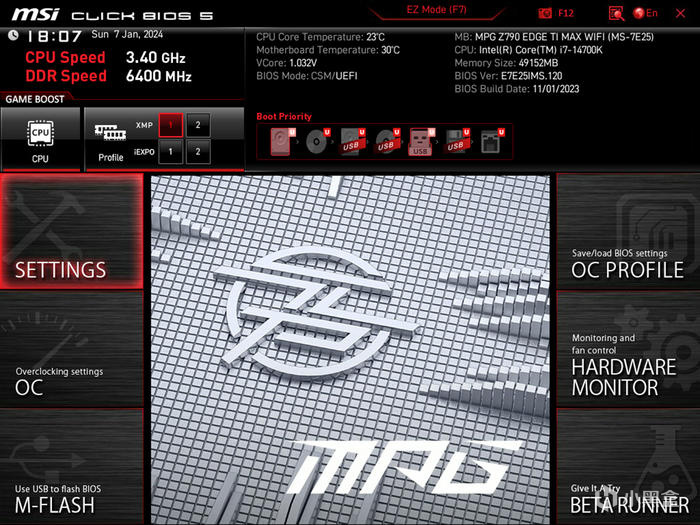Viewport: 700px width, 525px height.
Task: Select USB hard disk boot device
Action: pyautogui.click(x=353, y=142)
